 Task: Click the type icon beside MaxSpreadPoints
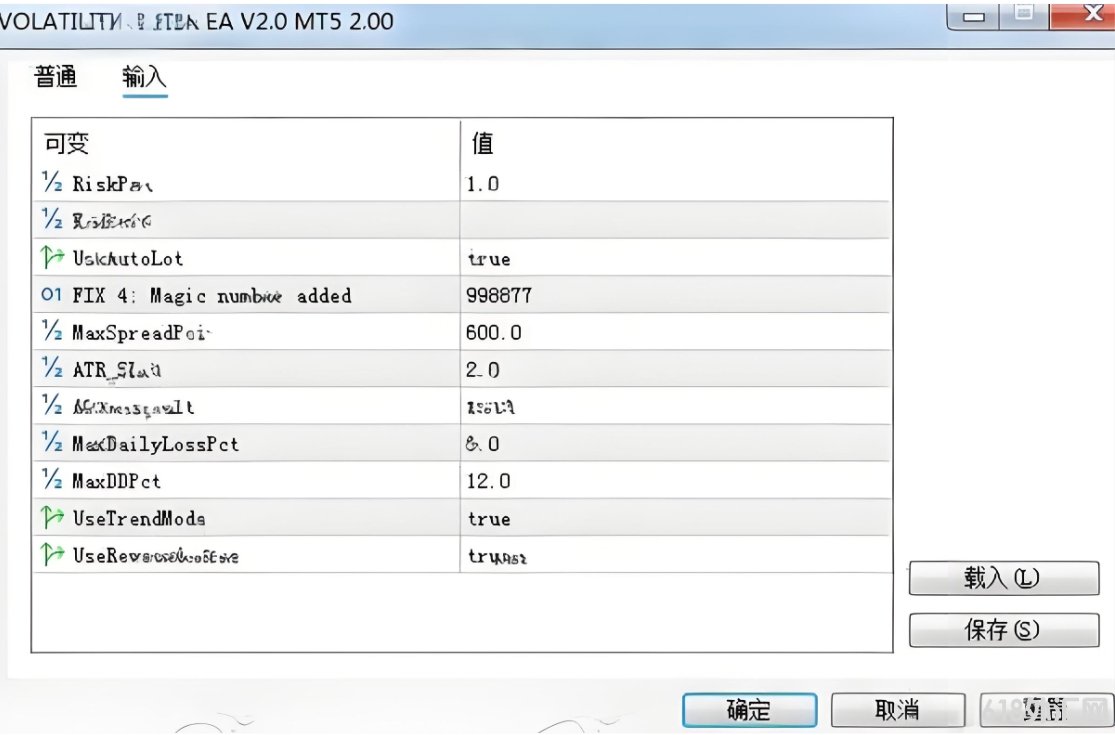point(52,331)
